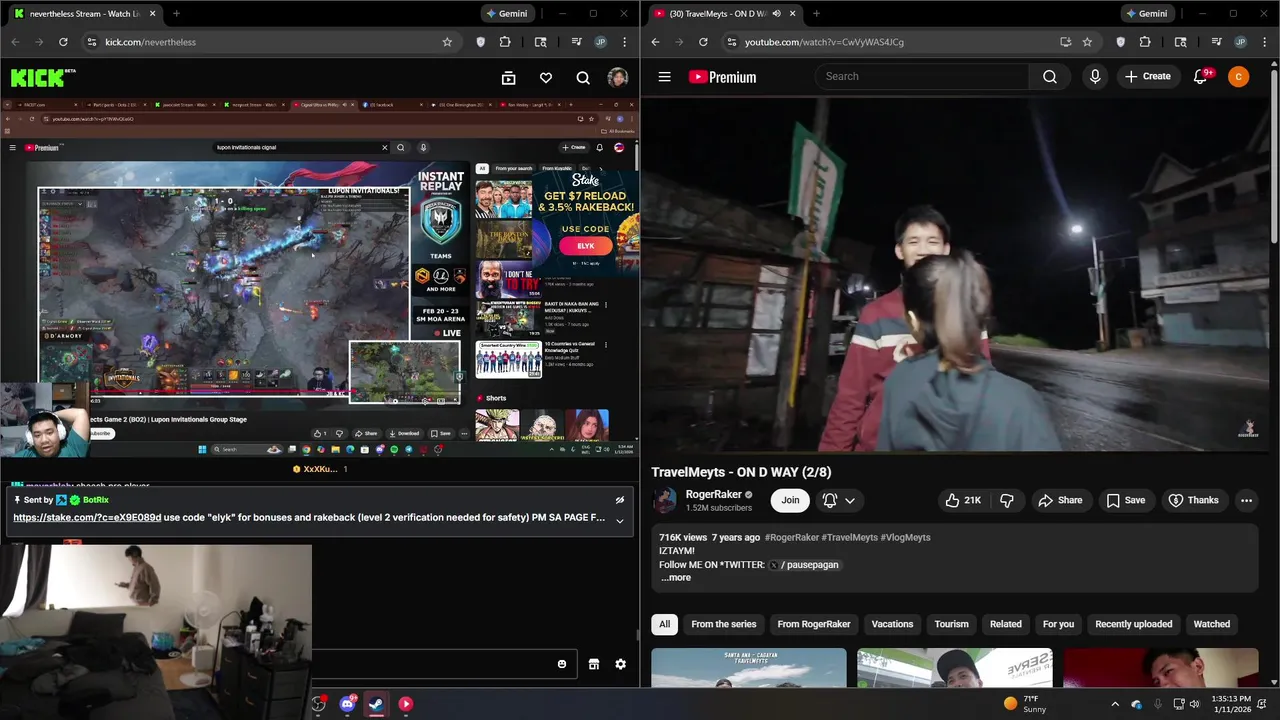Go back in the YouTube window
The width and height of the screenshot is (1280, 720).
(x=655, y=42)
